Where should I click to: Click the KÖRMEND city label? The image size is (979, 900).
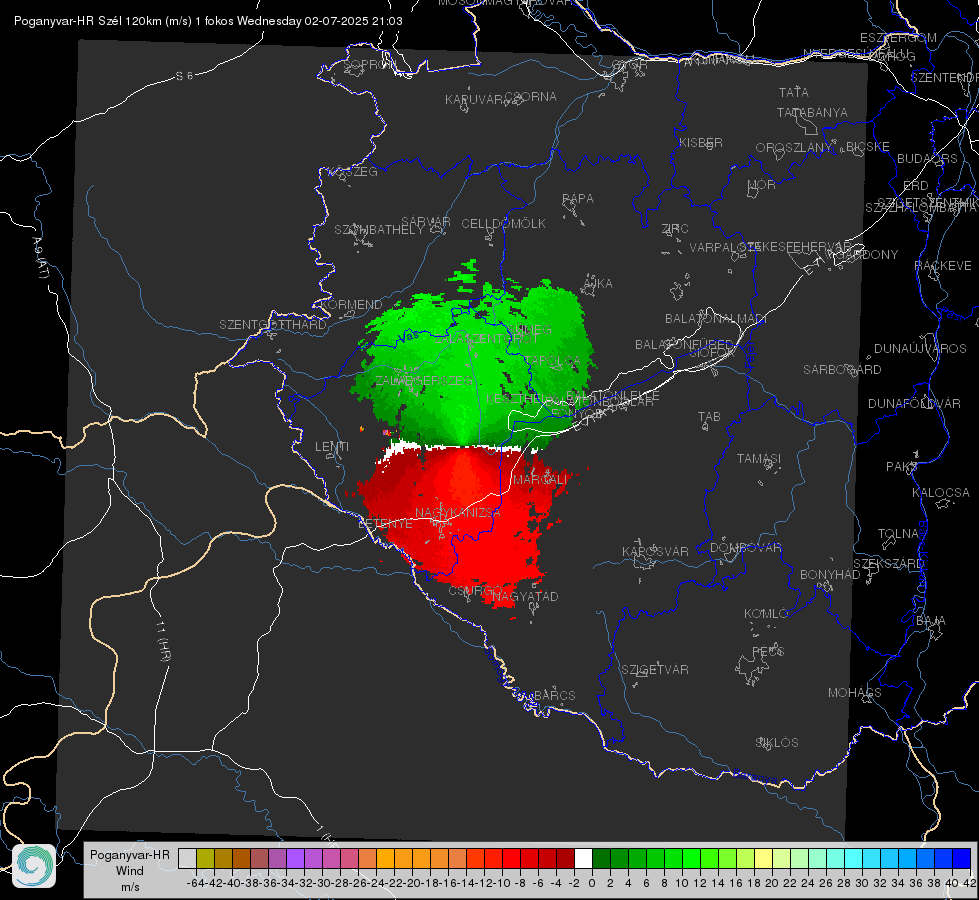pos(352,305)
